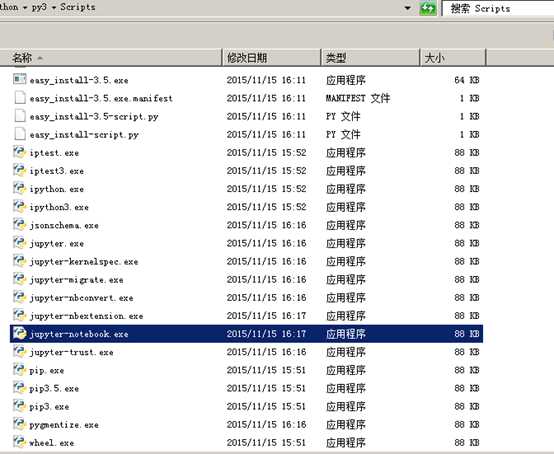
Task: Select file name iptest3.exe
Action: pyautogui.click(x=57, y=171)
